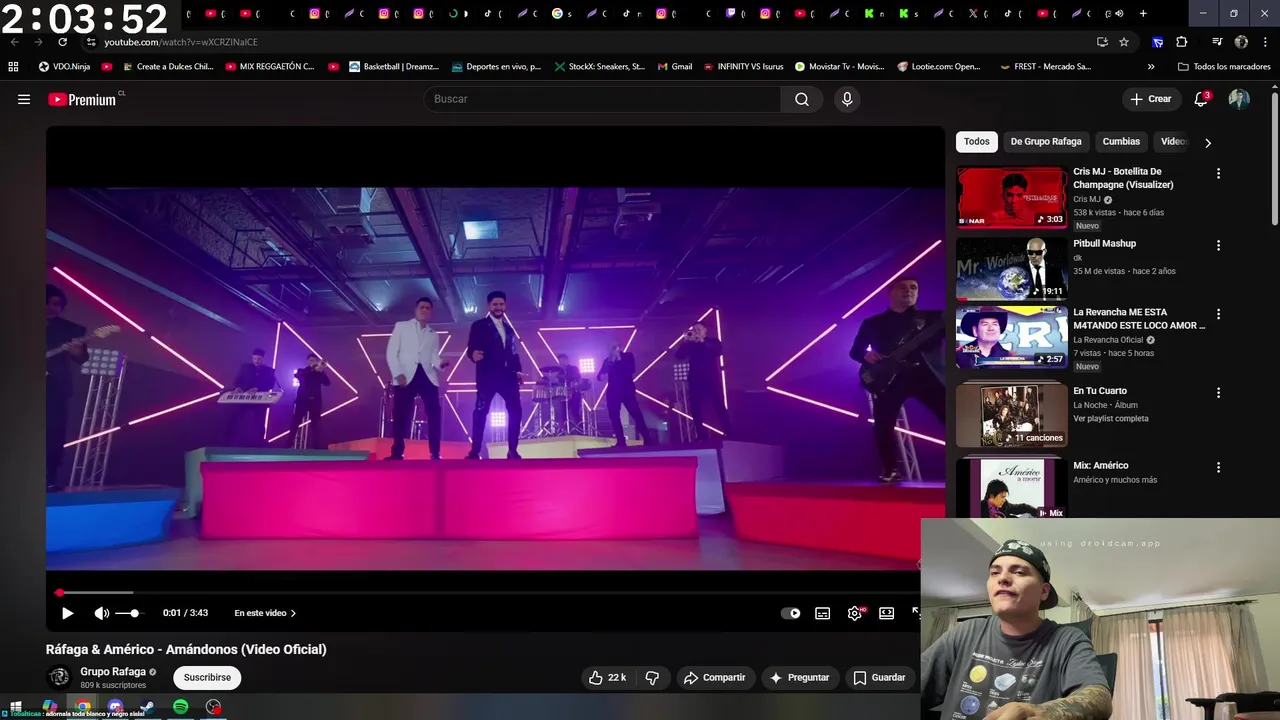Select the 'Cumbias' filter chip

[1121, 142]
